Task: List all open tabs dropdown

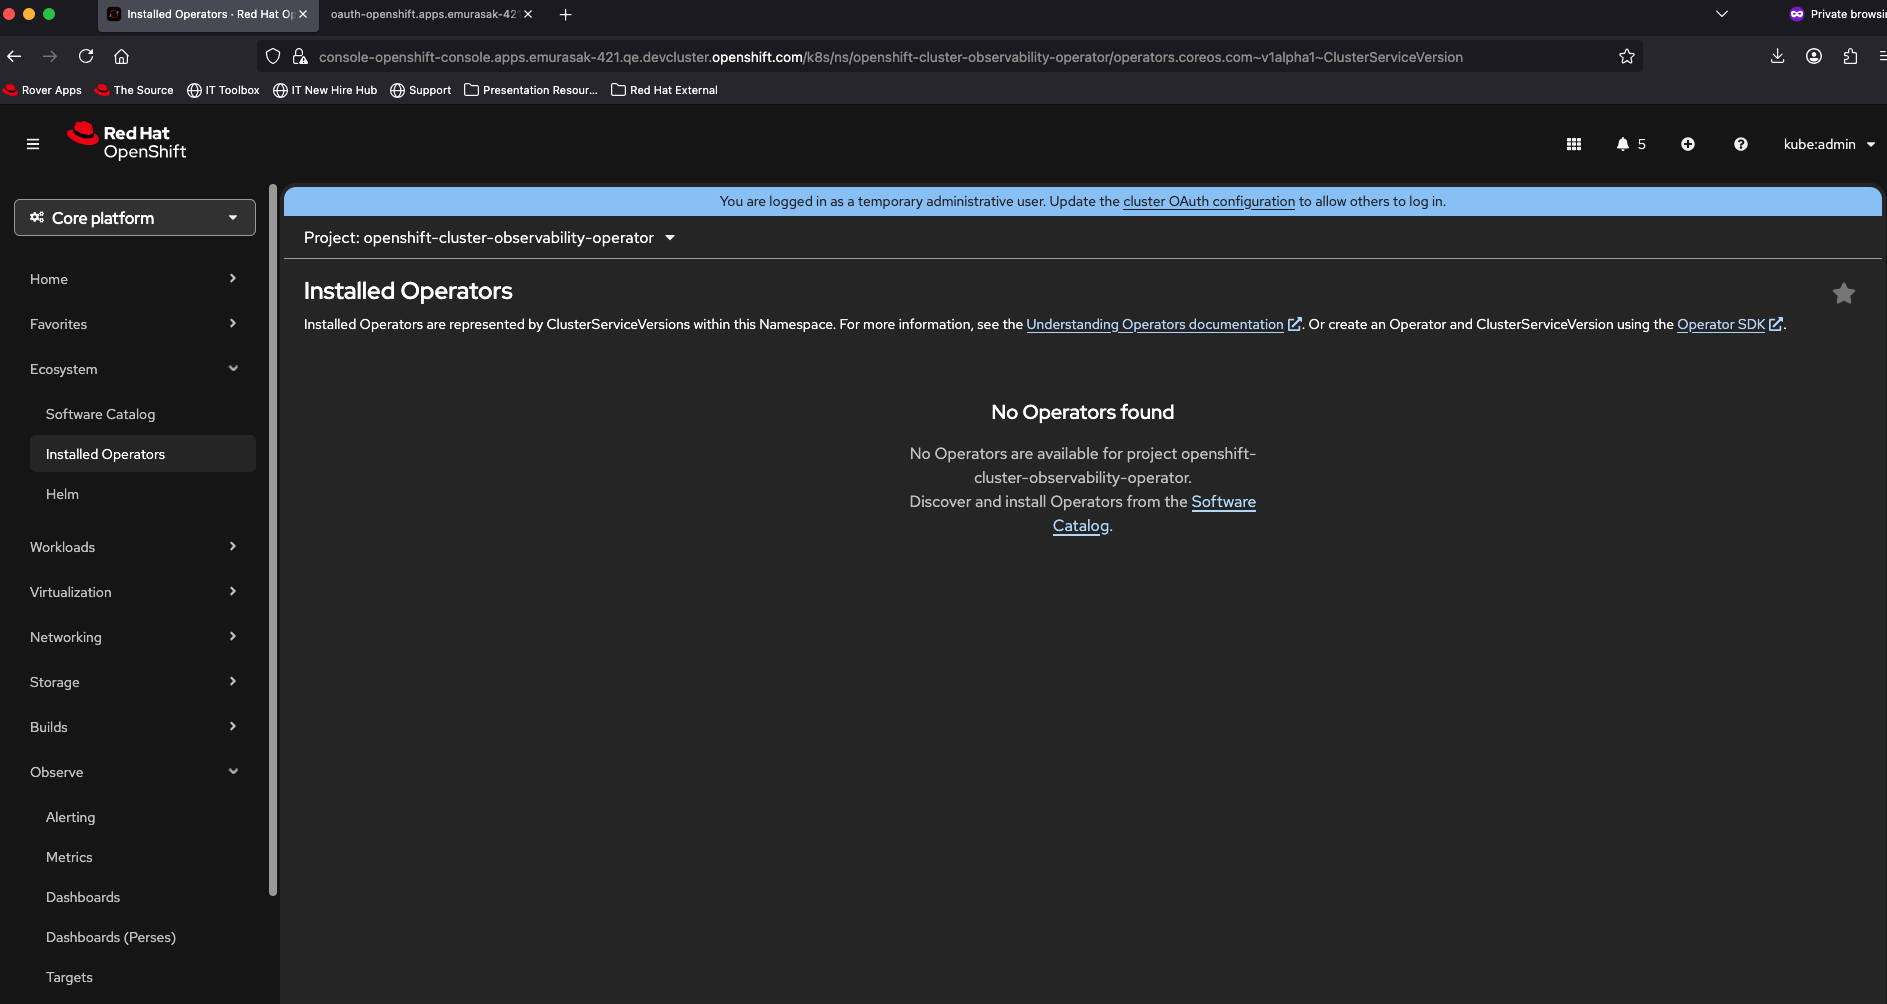Action: (1722, 14)
